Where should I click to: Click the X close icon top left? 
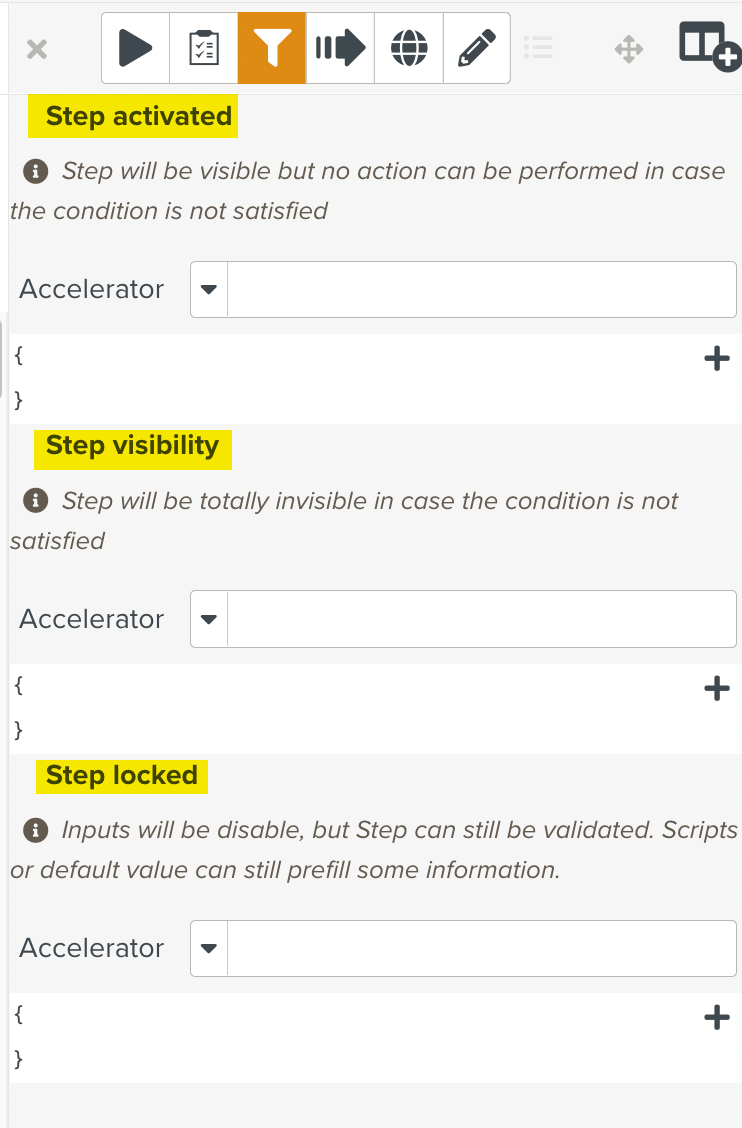(36, 47)
